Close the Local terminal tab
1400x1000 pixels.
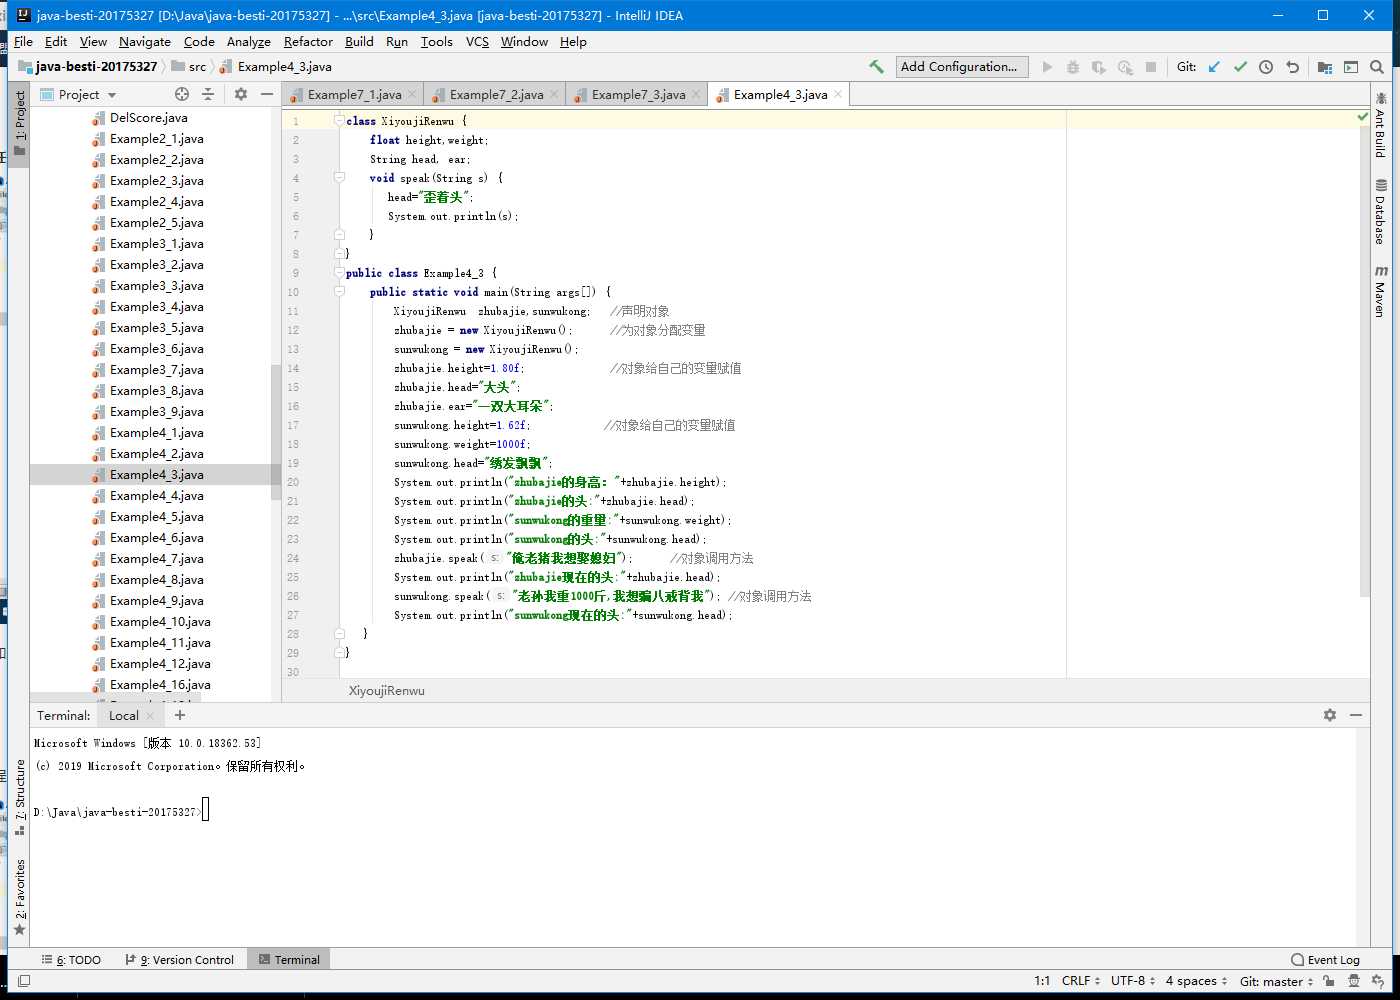click(150, 715)
